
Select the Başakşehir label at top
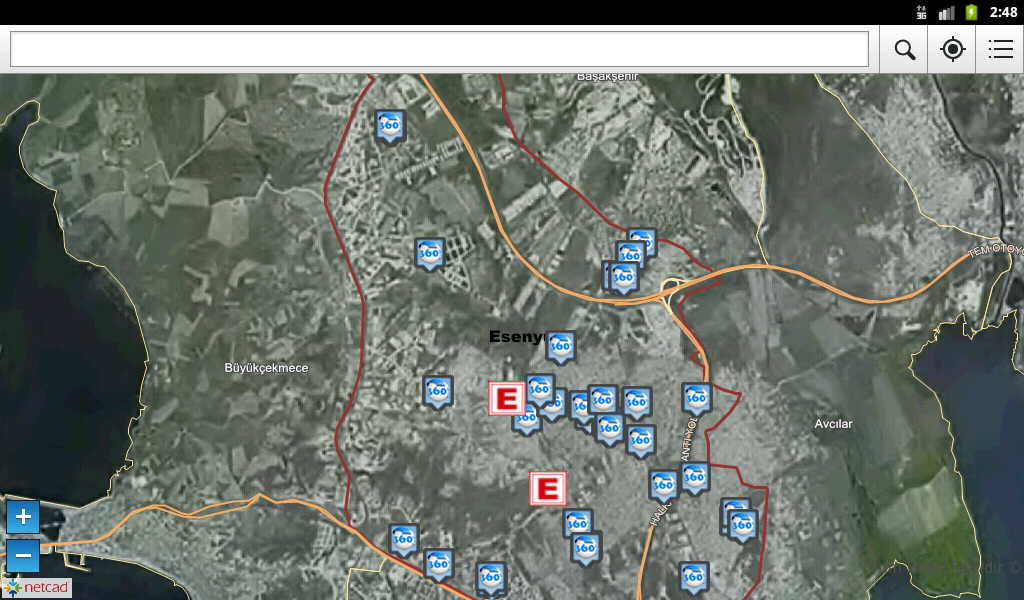[607, 77]
